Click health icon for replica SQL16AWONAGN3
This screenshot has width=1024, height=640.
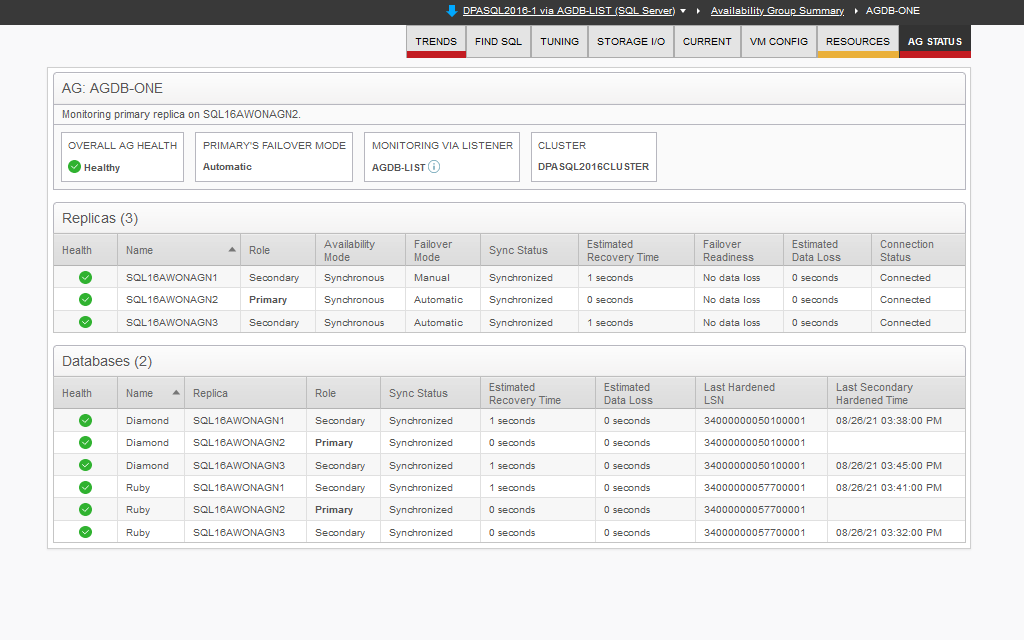coord(85,322)
